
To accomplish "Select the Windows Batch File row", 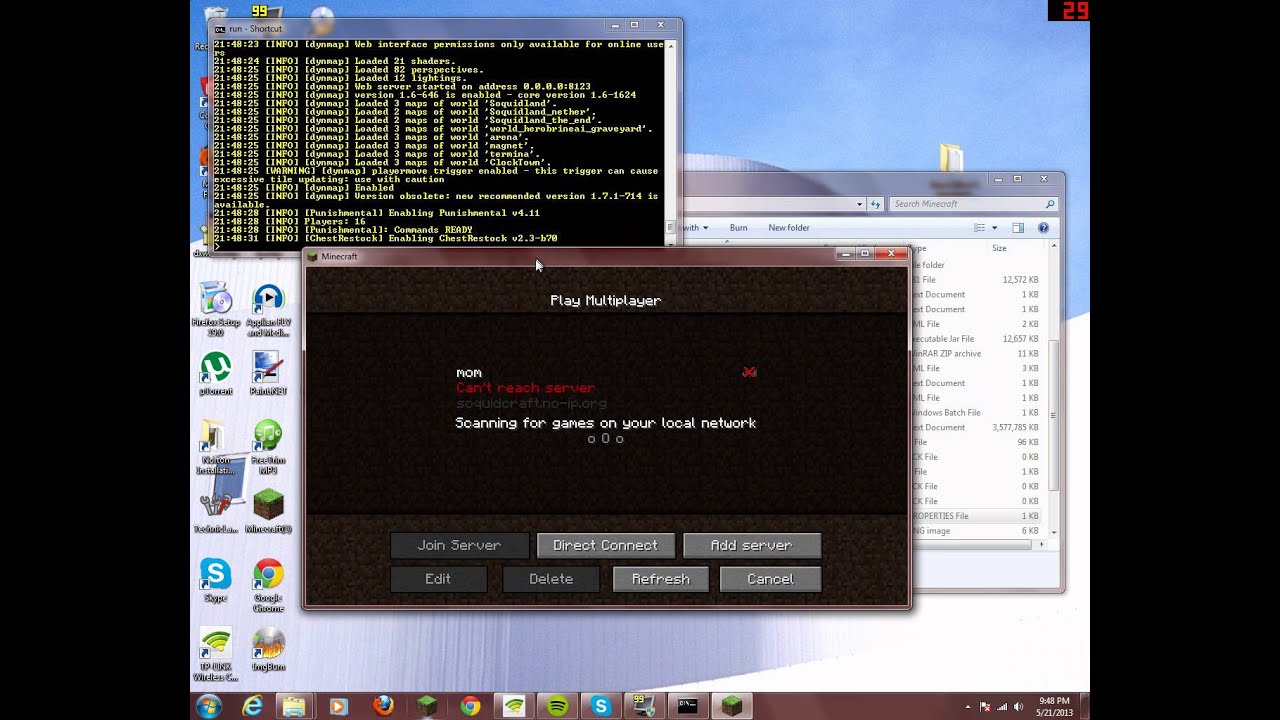I will (x=976, y=412).
